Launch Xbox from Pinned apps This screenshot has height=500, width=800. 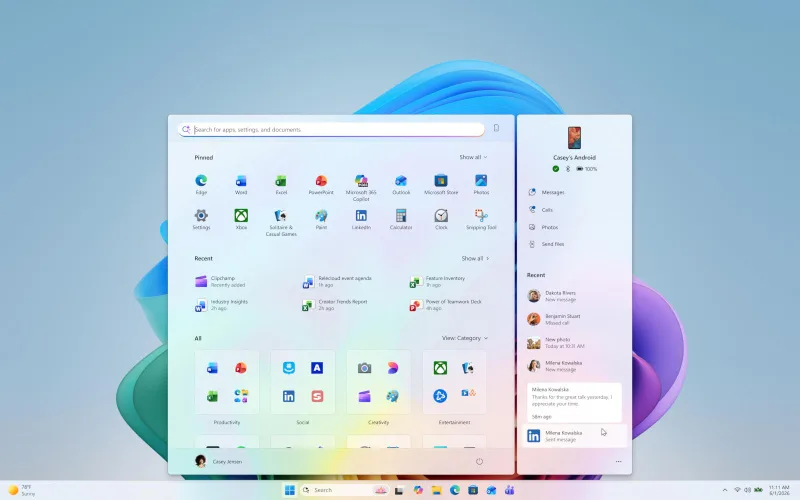241,220
